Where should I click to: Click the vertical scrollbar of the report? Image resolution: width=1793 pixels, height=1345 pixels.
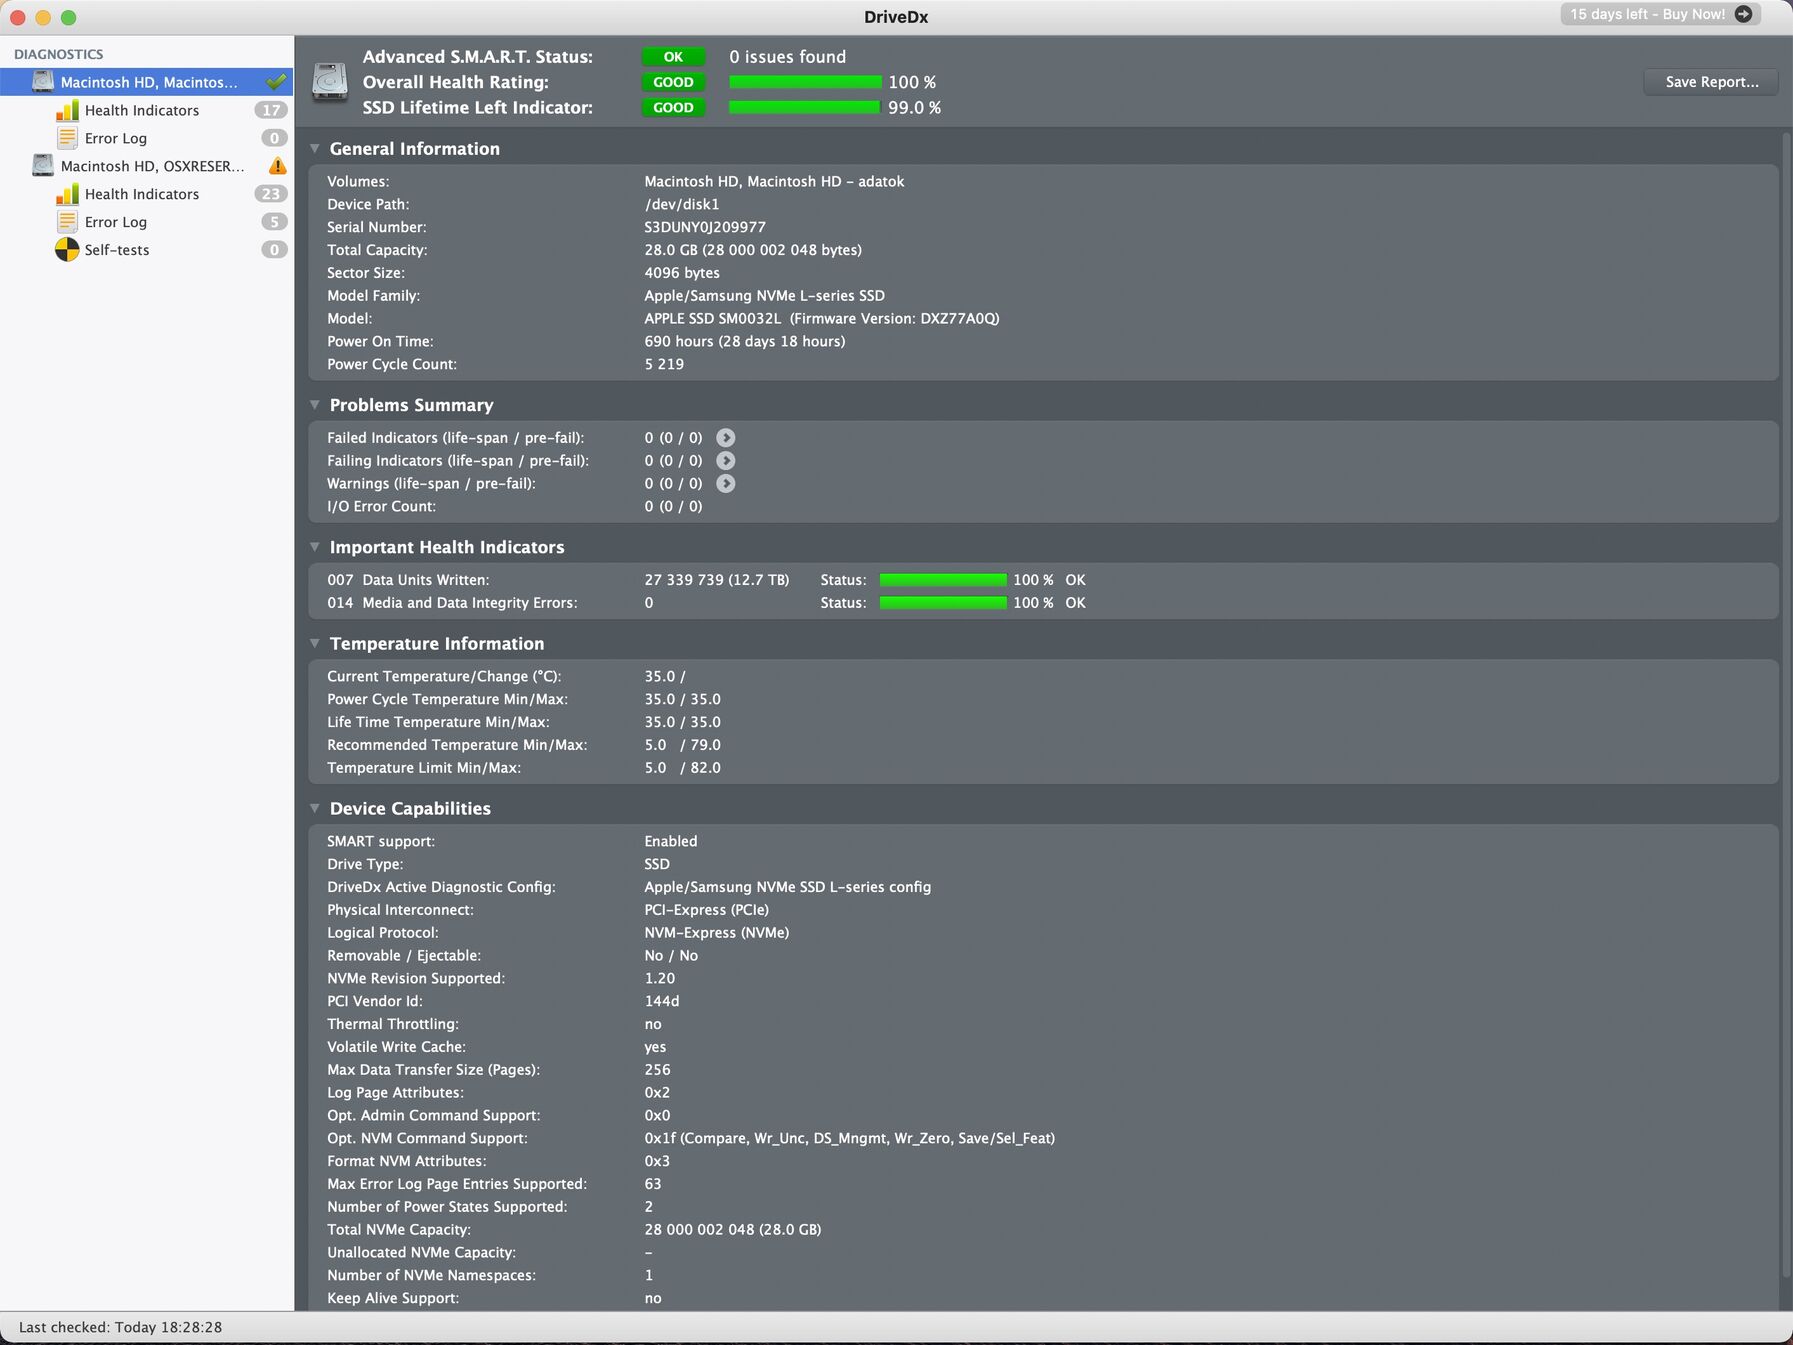click(1786, 705)
